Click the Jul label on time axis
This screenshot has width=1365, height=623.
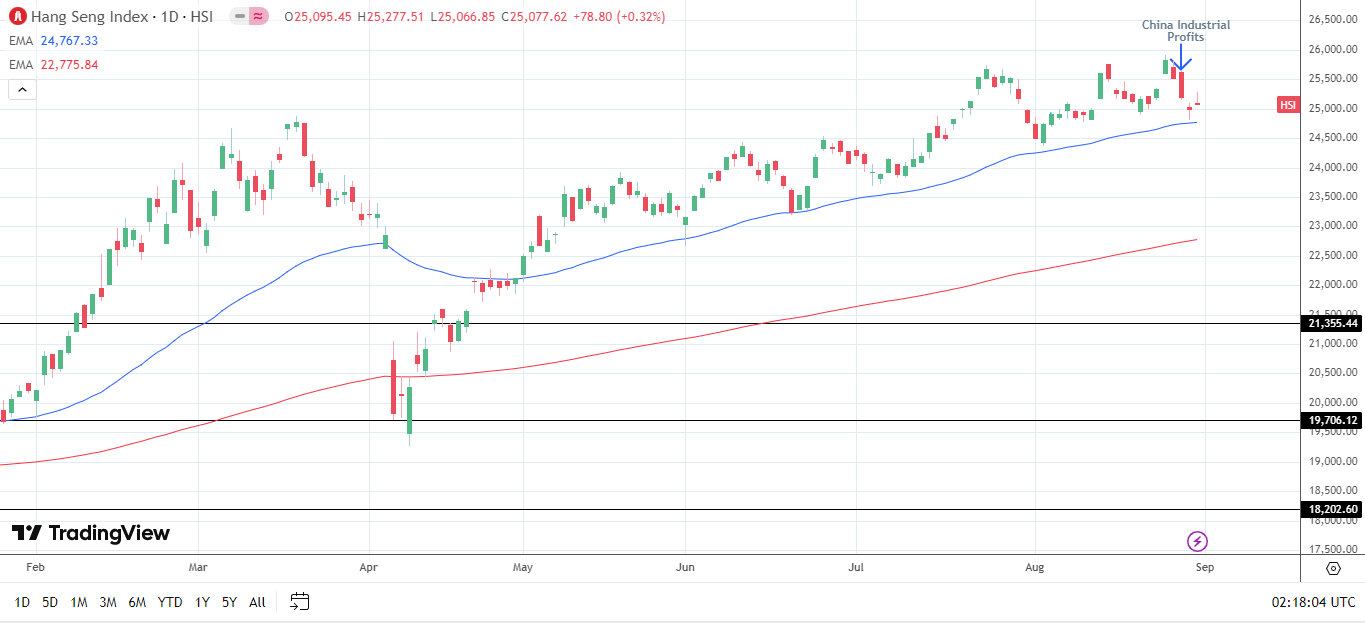pos(857,568)
